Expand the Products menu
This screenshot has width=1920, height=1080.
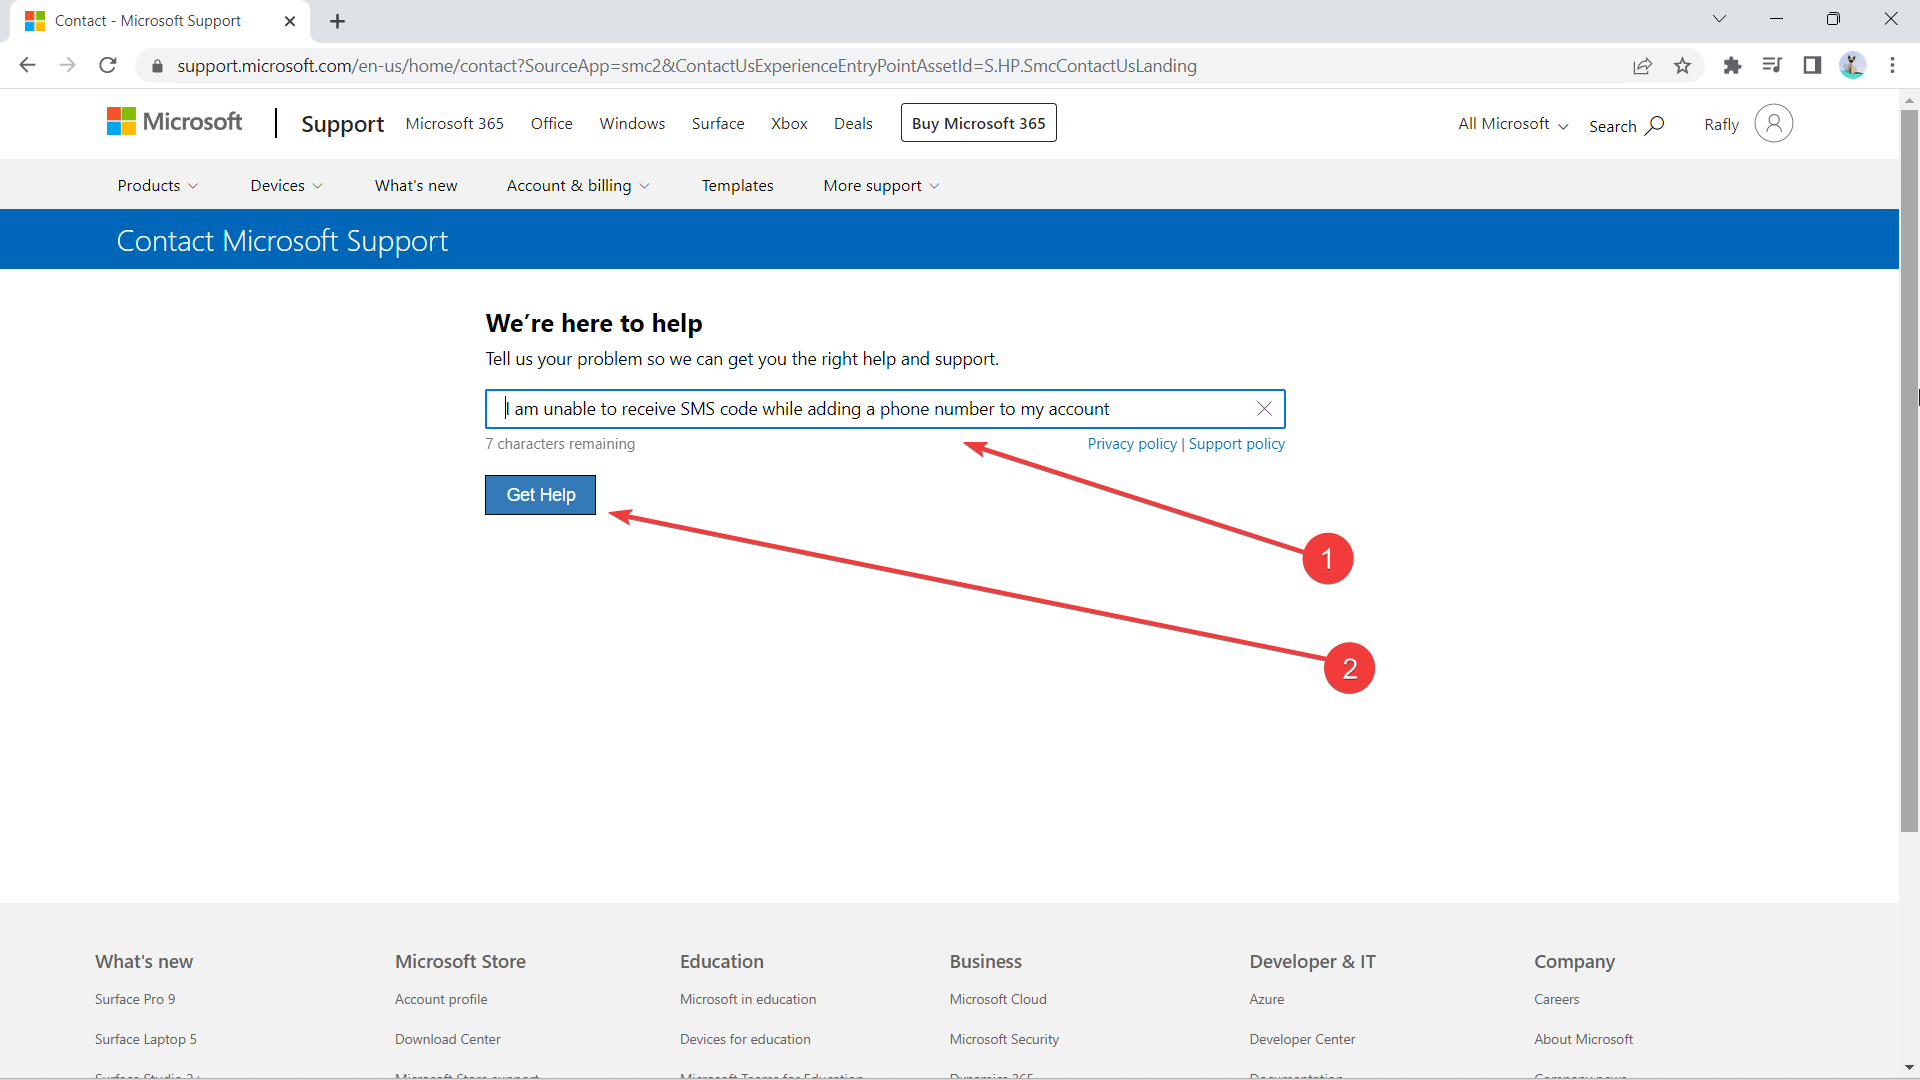click(x=158, y=186)
